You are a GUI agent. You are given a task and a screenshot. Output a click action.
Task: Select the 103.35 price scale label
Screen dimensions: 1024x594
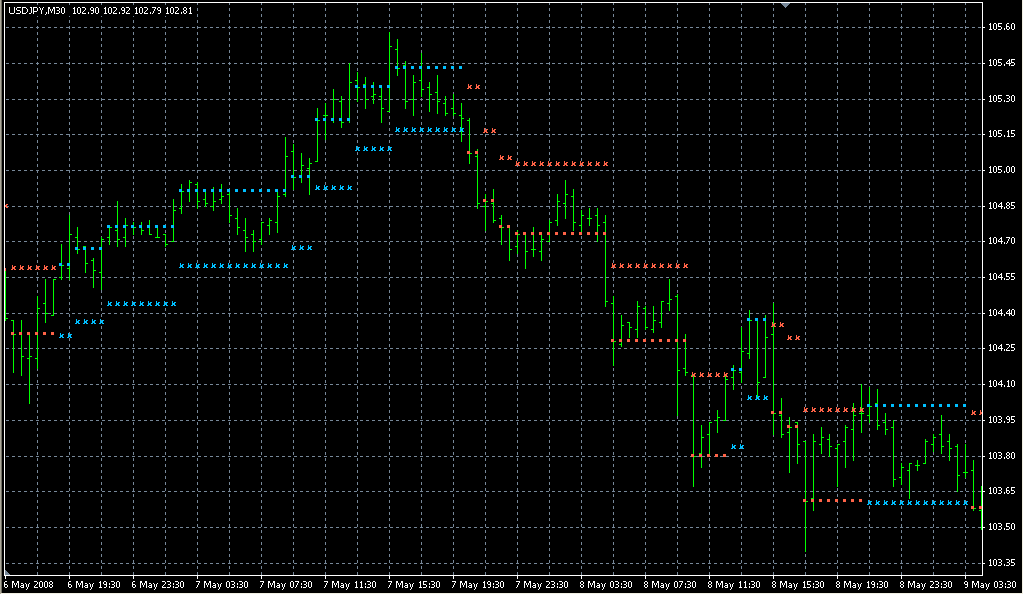point(1001,563)
